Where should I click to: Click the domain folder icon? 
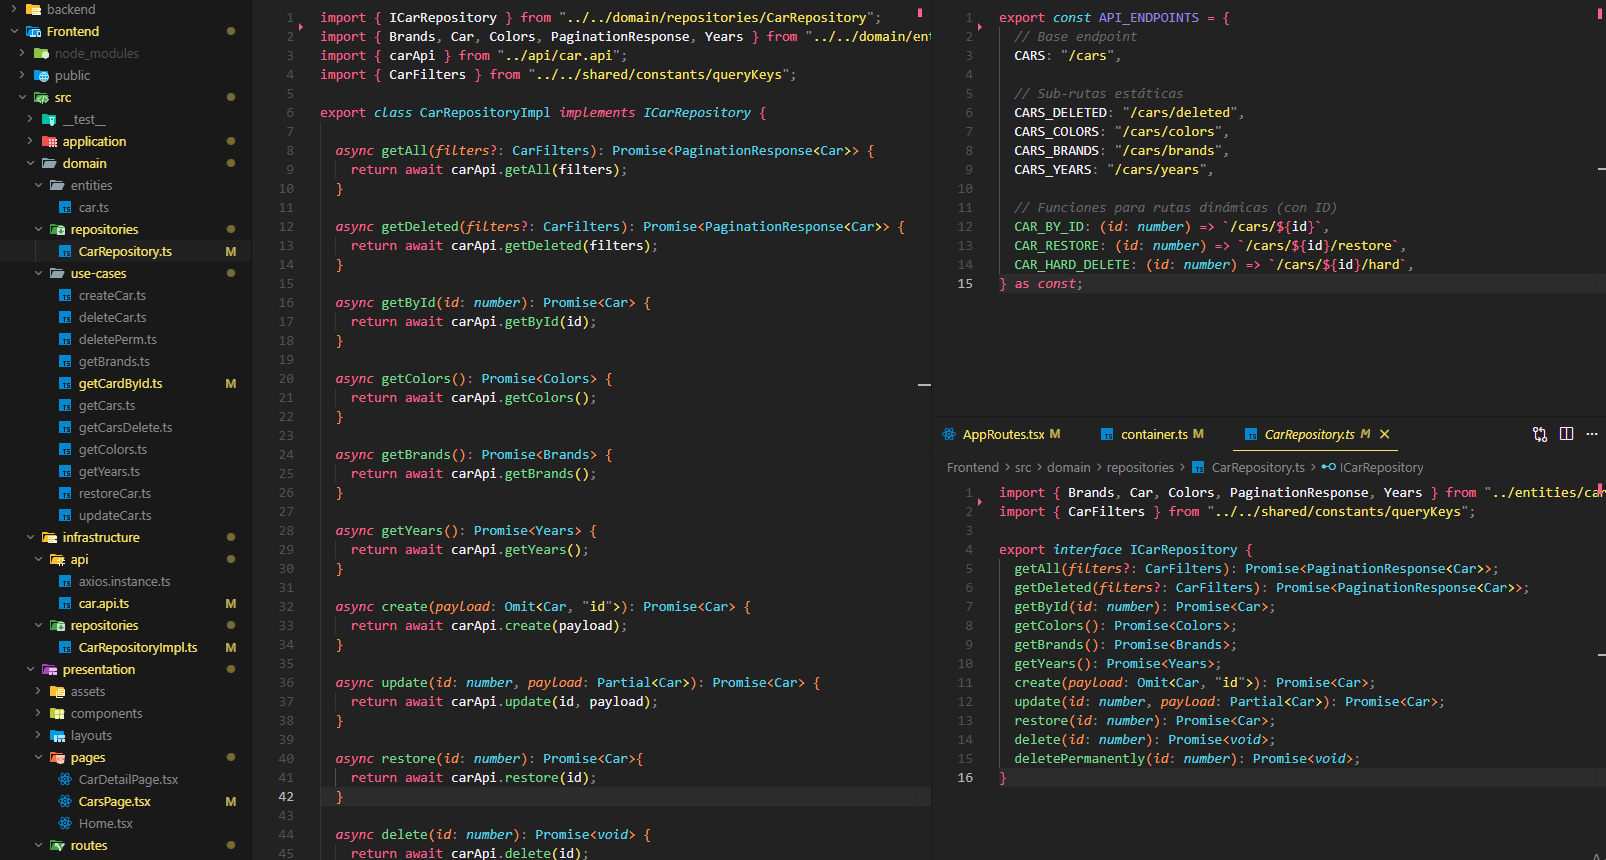(49, 164)
